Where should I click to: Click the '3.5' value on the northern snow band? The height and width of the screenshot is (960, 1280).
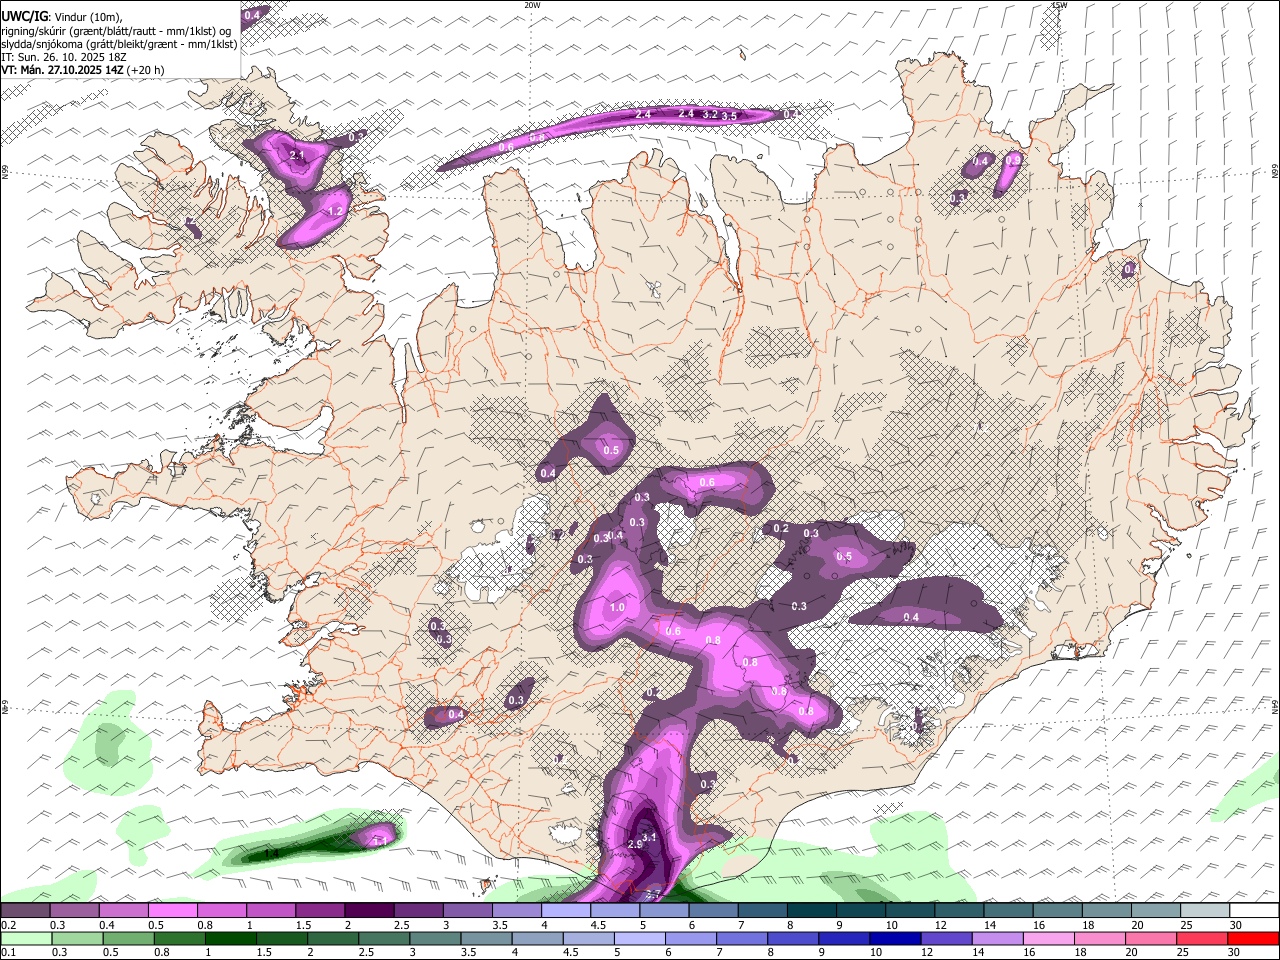pyautogui.click(x=729, y=116)
